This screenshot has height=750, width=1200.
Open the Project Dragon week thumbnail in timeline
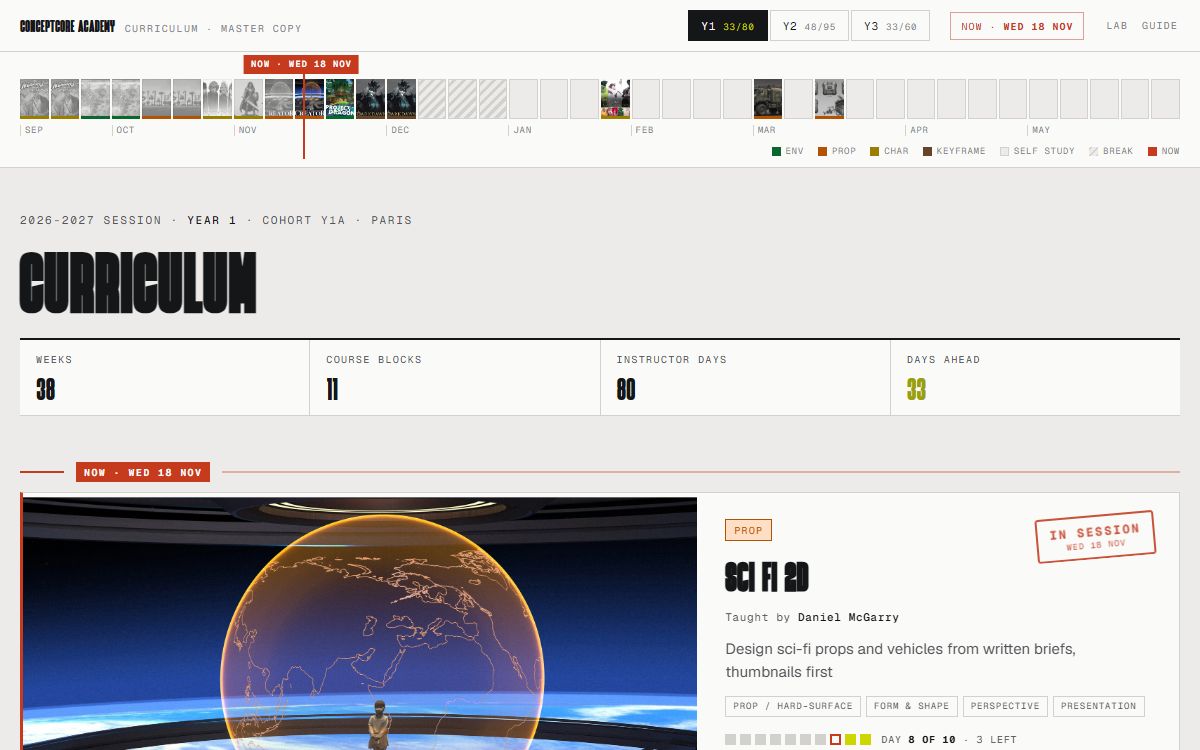(x=340, y=99)
